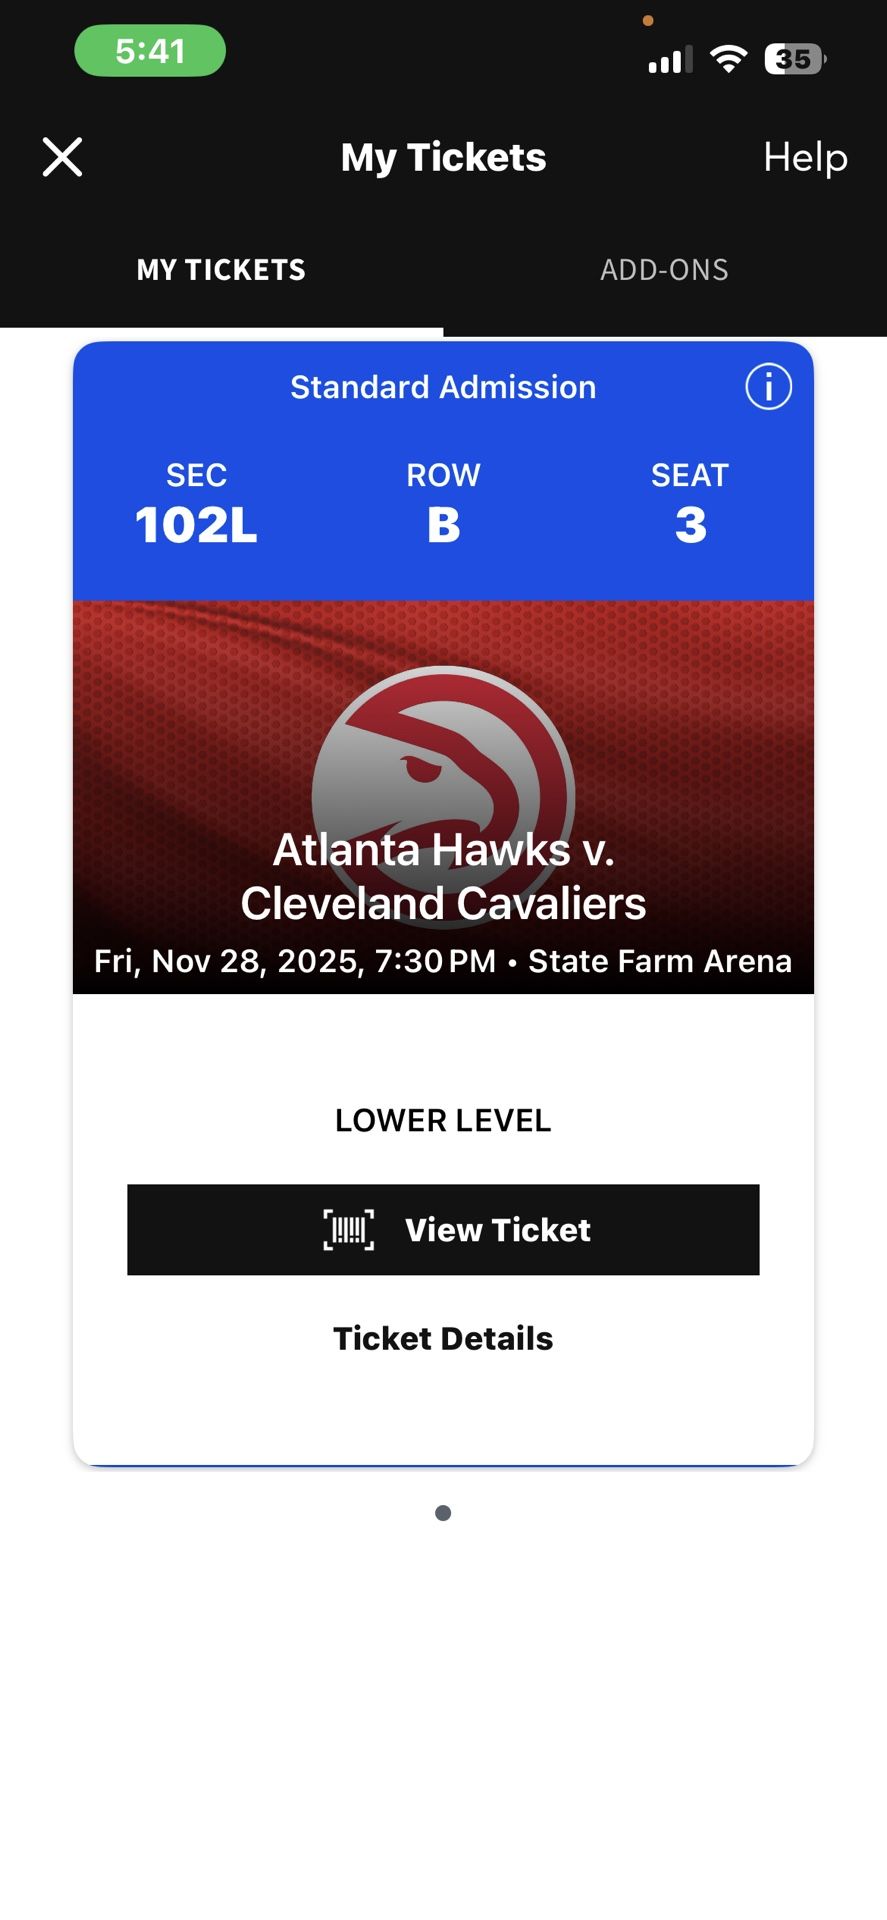The width and height of the screenshot is (887, 1920).
Task: Tap the Standard Admission label
Action: tap(443, 387)
